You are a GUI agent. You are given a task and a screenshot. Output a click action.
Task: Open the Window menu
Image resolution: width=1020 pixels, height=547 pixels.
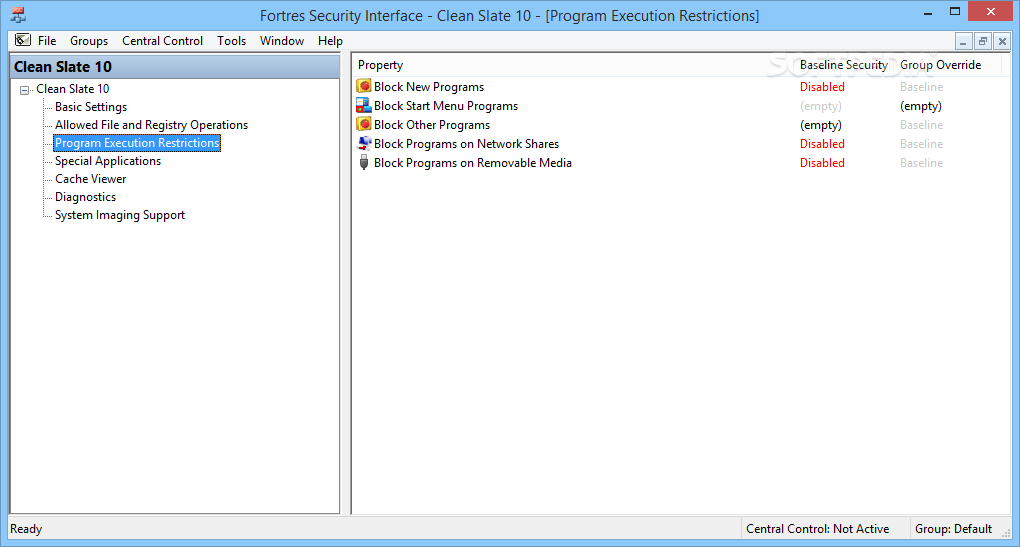pos(282,41)
